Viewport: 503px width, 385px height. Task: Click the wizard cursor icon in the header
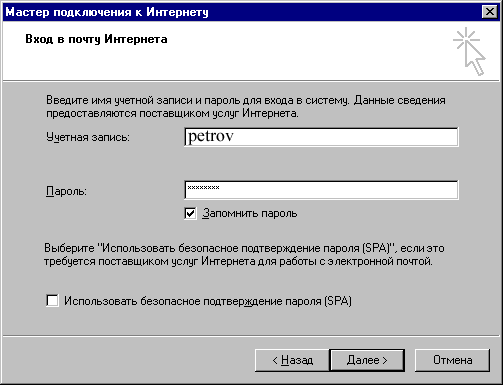469,52
